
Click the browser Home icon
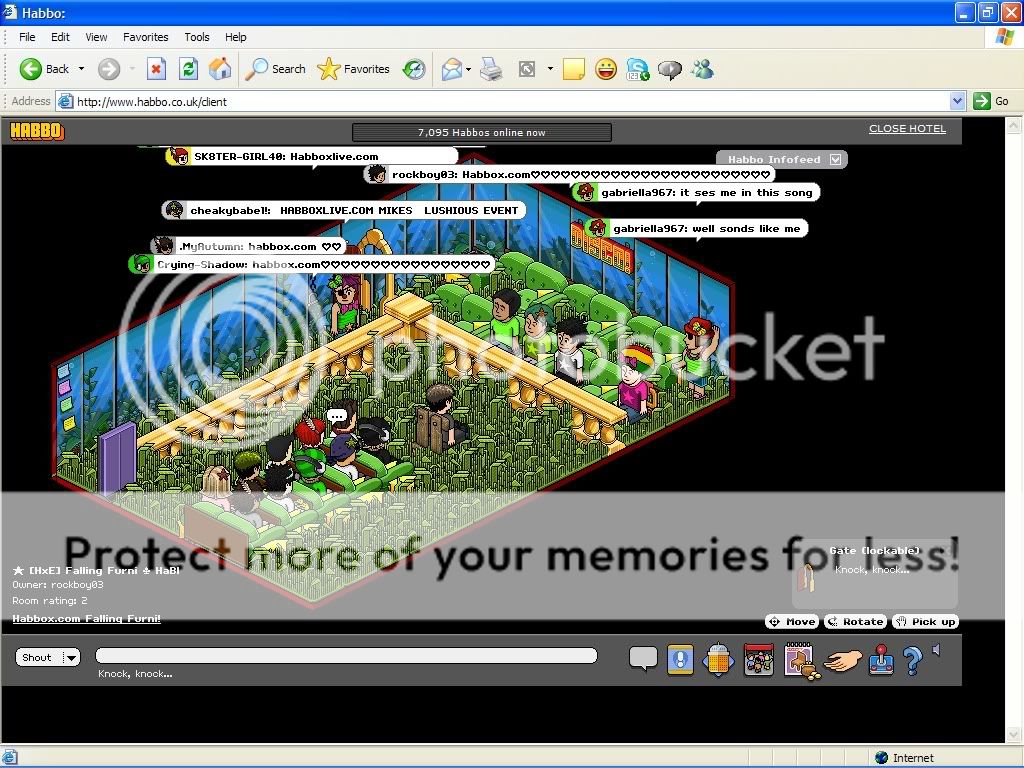point(220,69)
